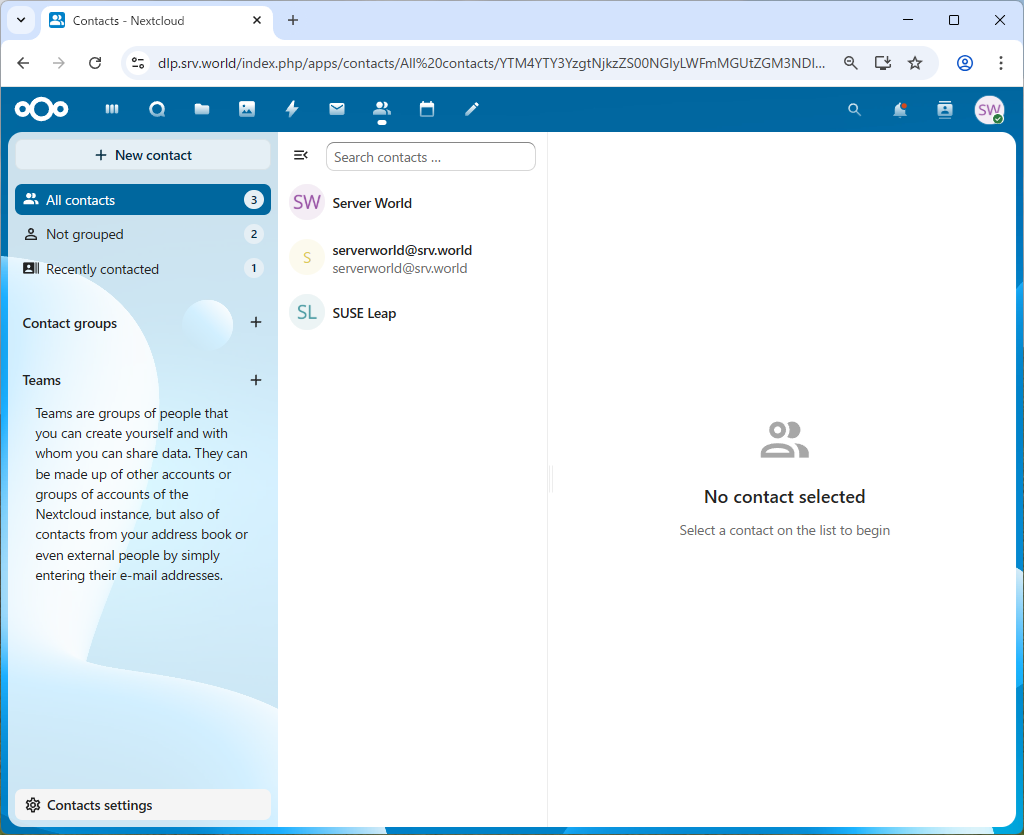Select Recently contacted in sidebar
This screenshot has width=1024, height=835.
pyautogui.click(x=143, y=269)
